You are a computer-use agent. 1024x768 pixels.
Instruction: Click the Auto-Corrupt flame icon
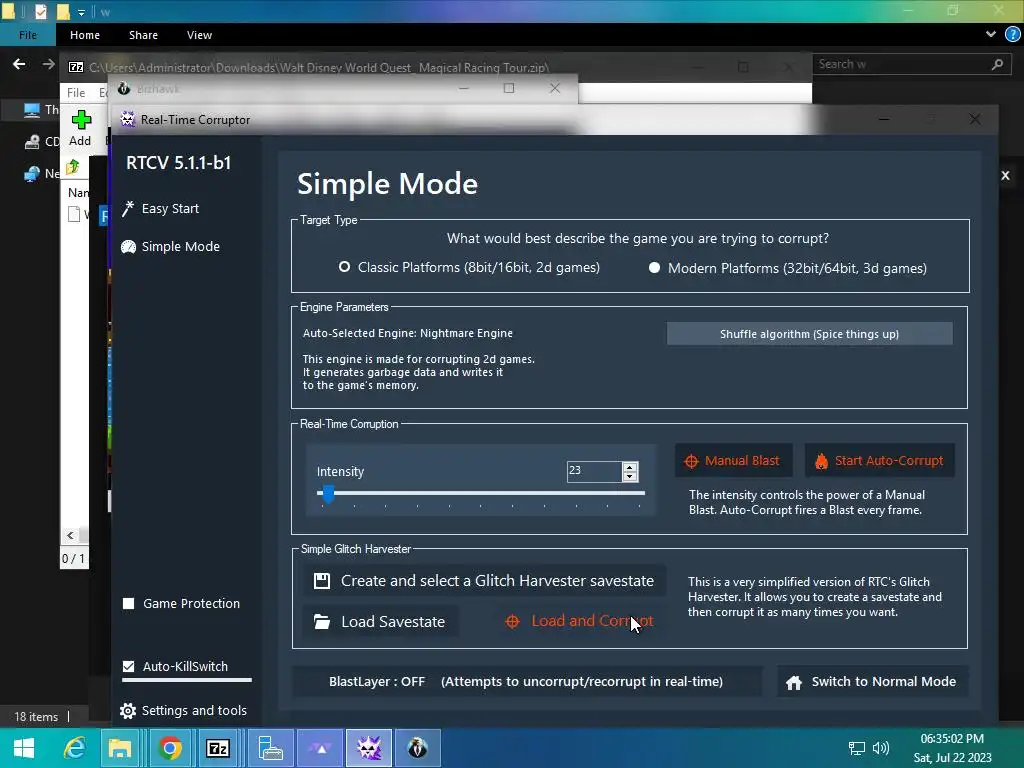tap(821, 461)
